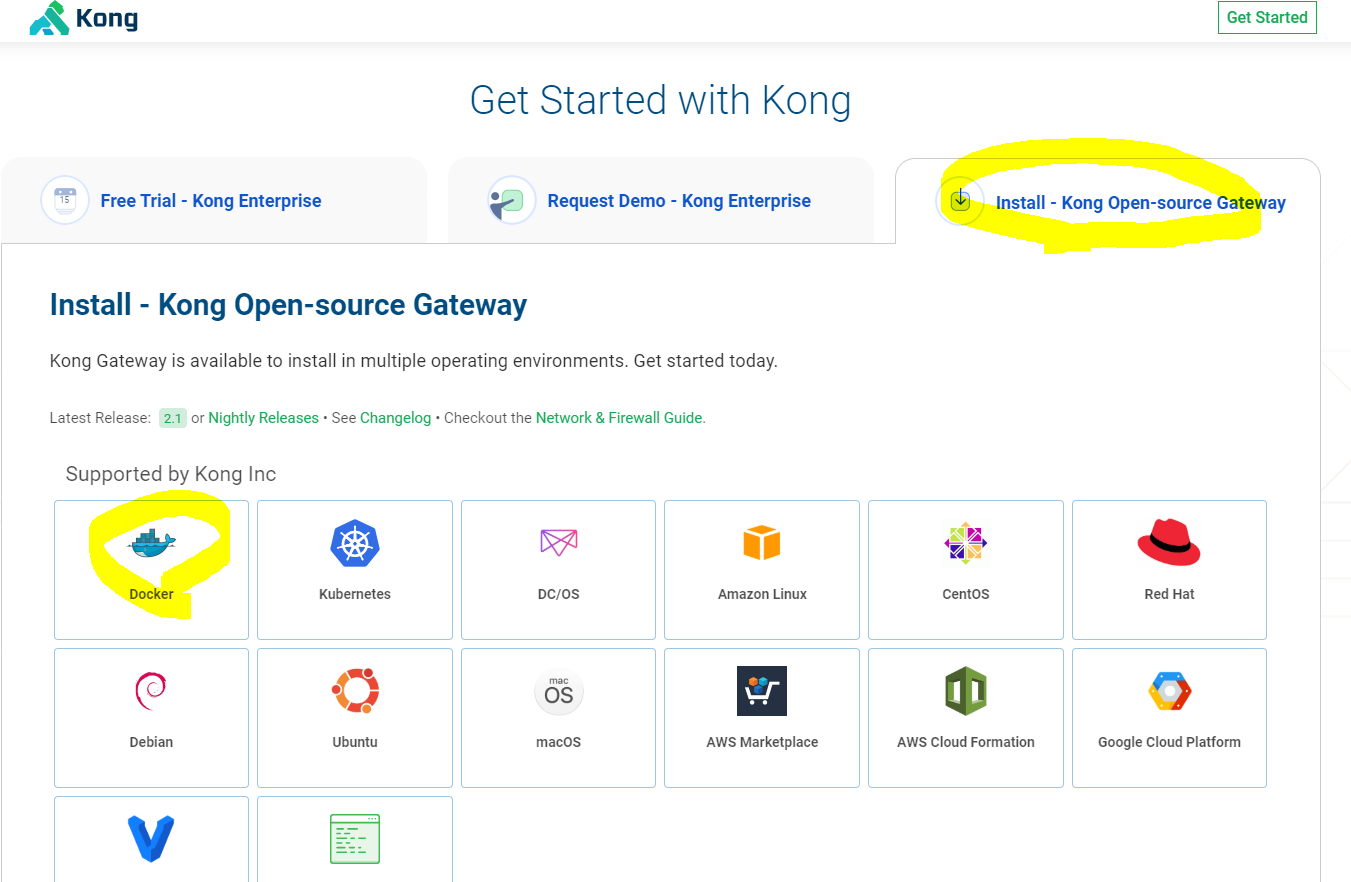Open the Network & Firewall Guide link
This screenshot has height=882, width=1351.
tap(619, 418)
